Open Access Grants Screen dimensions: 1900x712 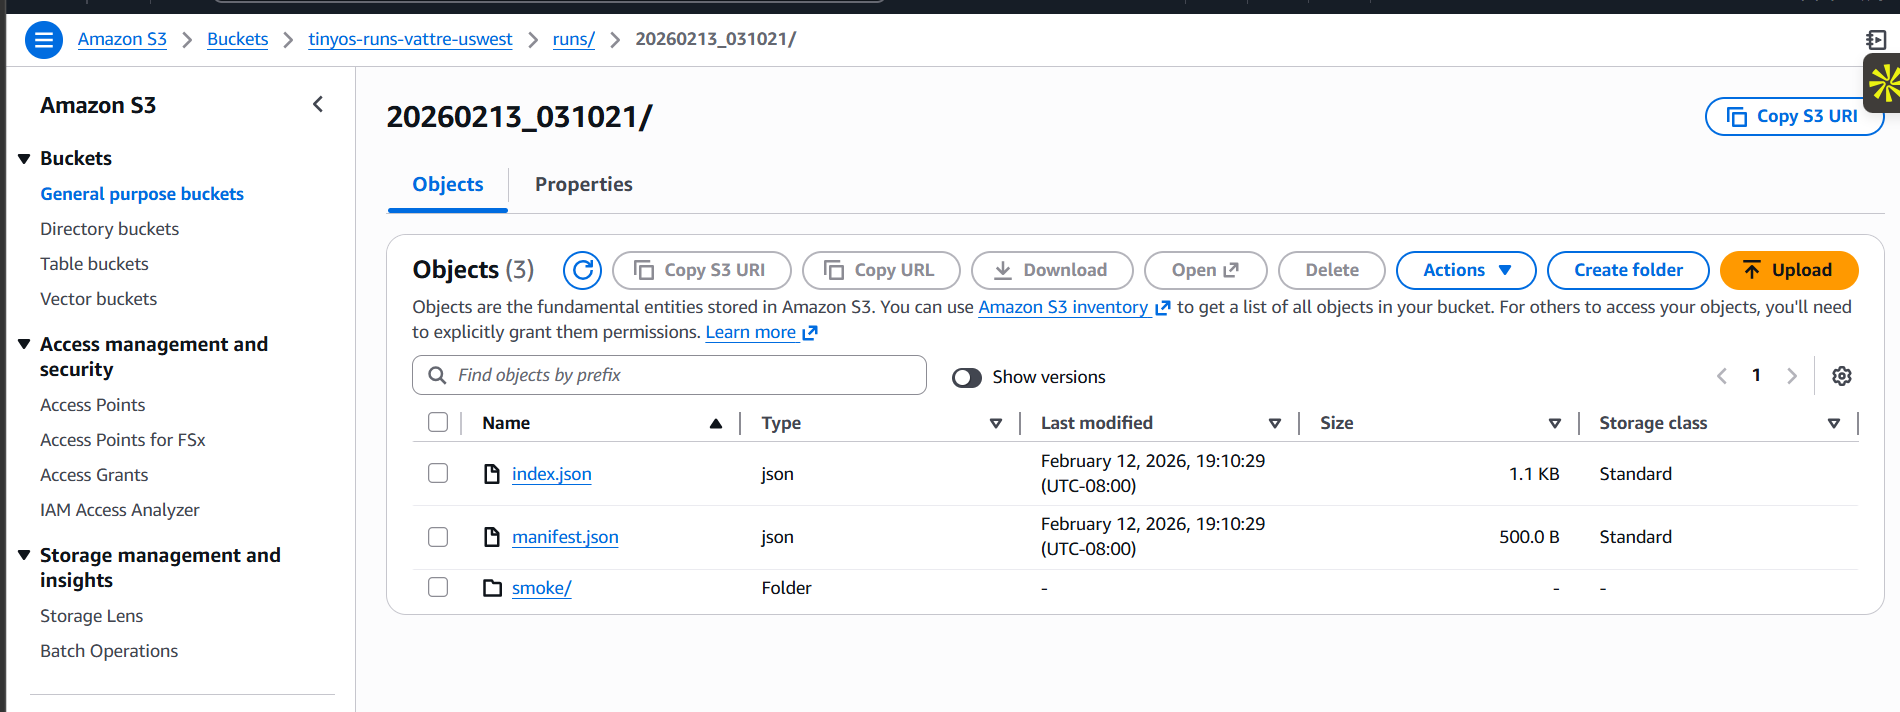[94, 475]
